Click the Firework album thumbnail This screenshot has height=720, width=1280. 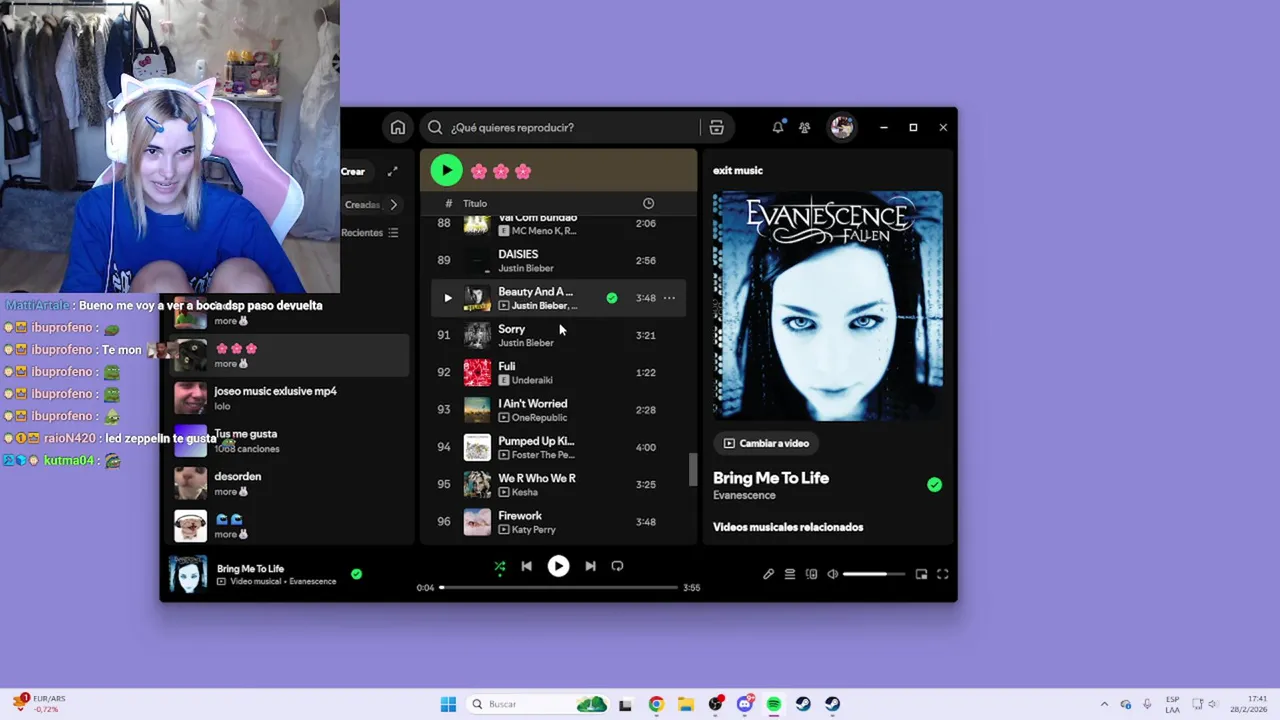(478, 521)
